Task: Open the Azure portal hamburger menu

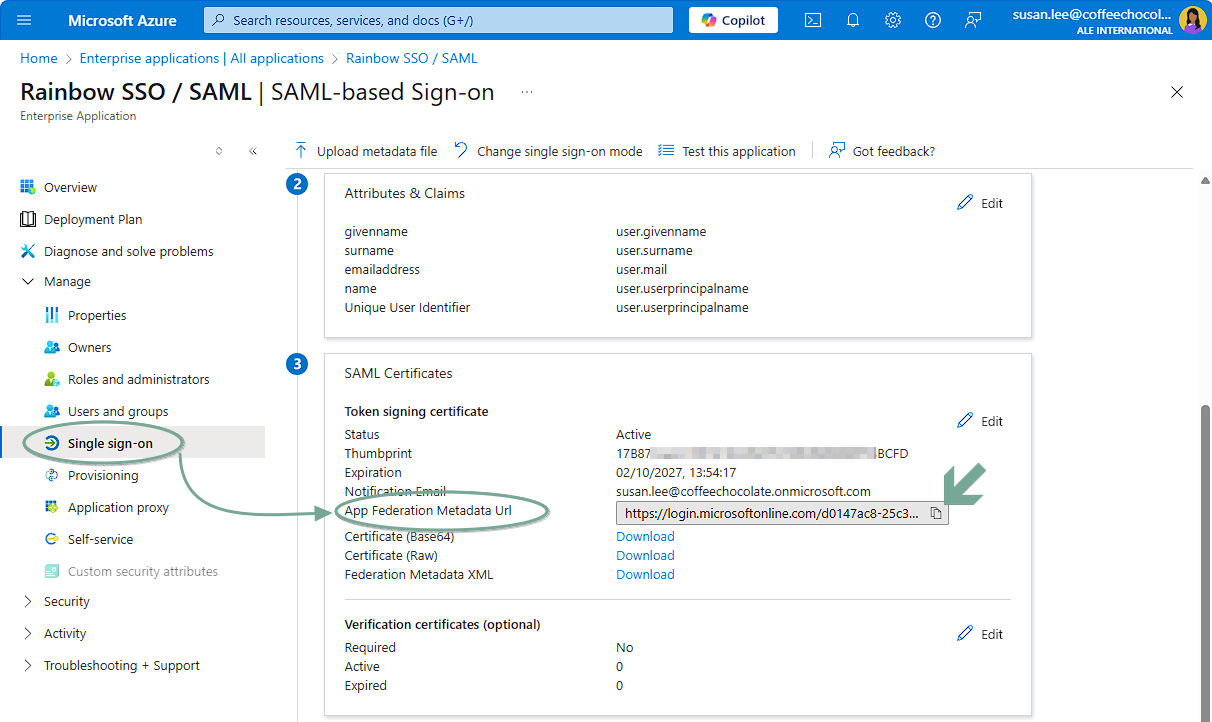Action: [25, 20]
